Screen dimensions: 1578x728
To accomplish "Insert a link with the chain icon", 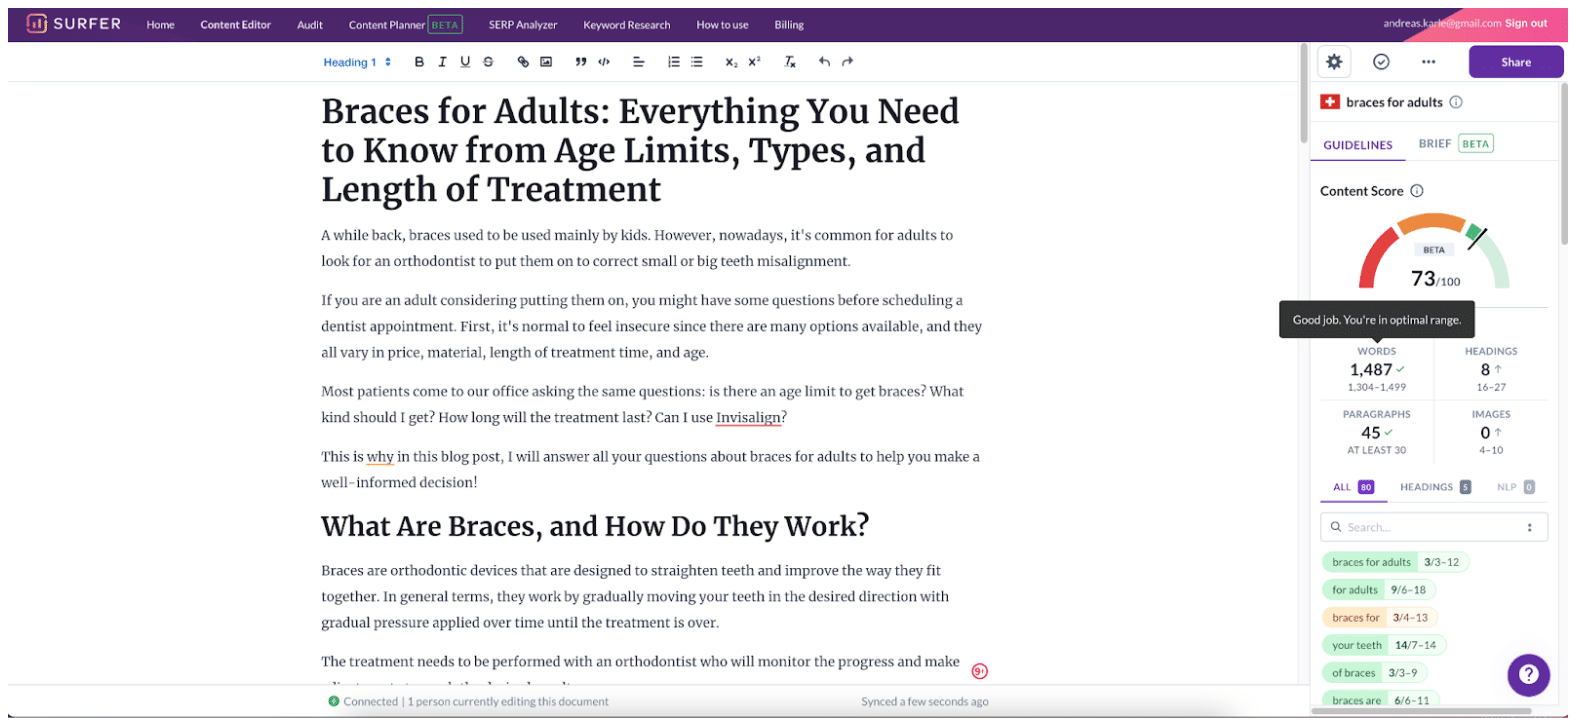I will (x=523, y=62).
